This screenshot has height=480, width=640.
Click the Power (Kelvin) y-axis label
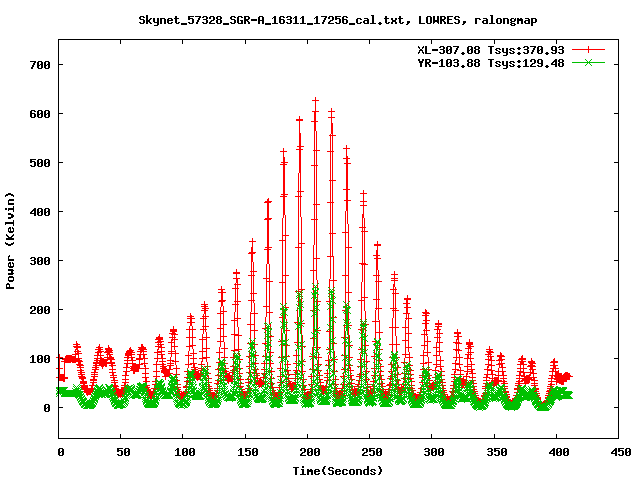coord(11,239)
